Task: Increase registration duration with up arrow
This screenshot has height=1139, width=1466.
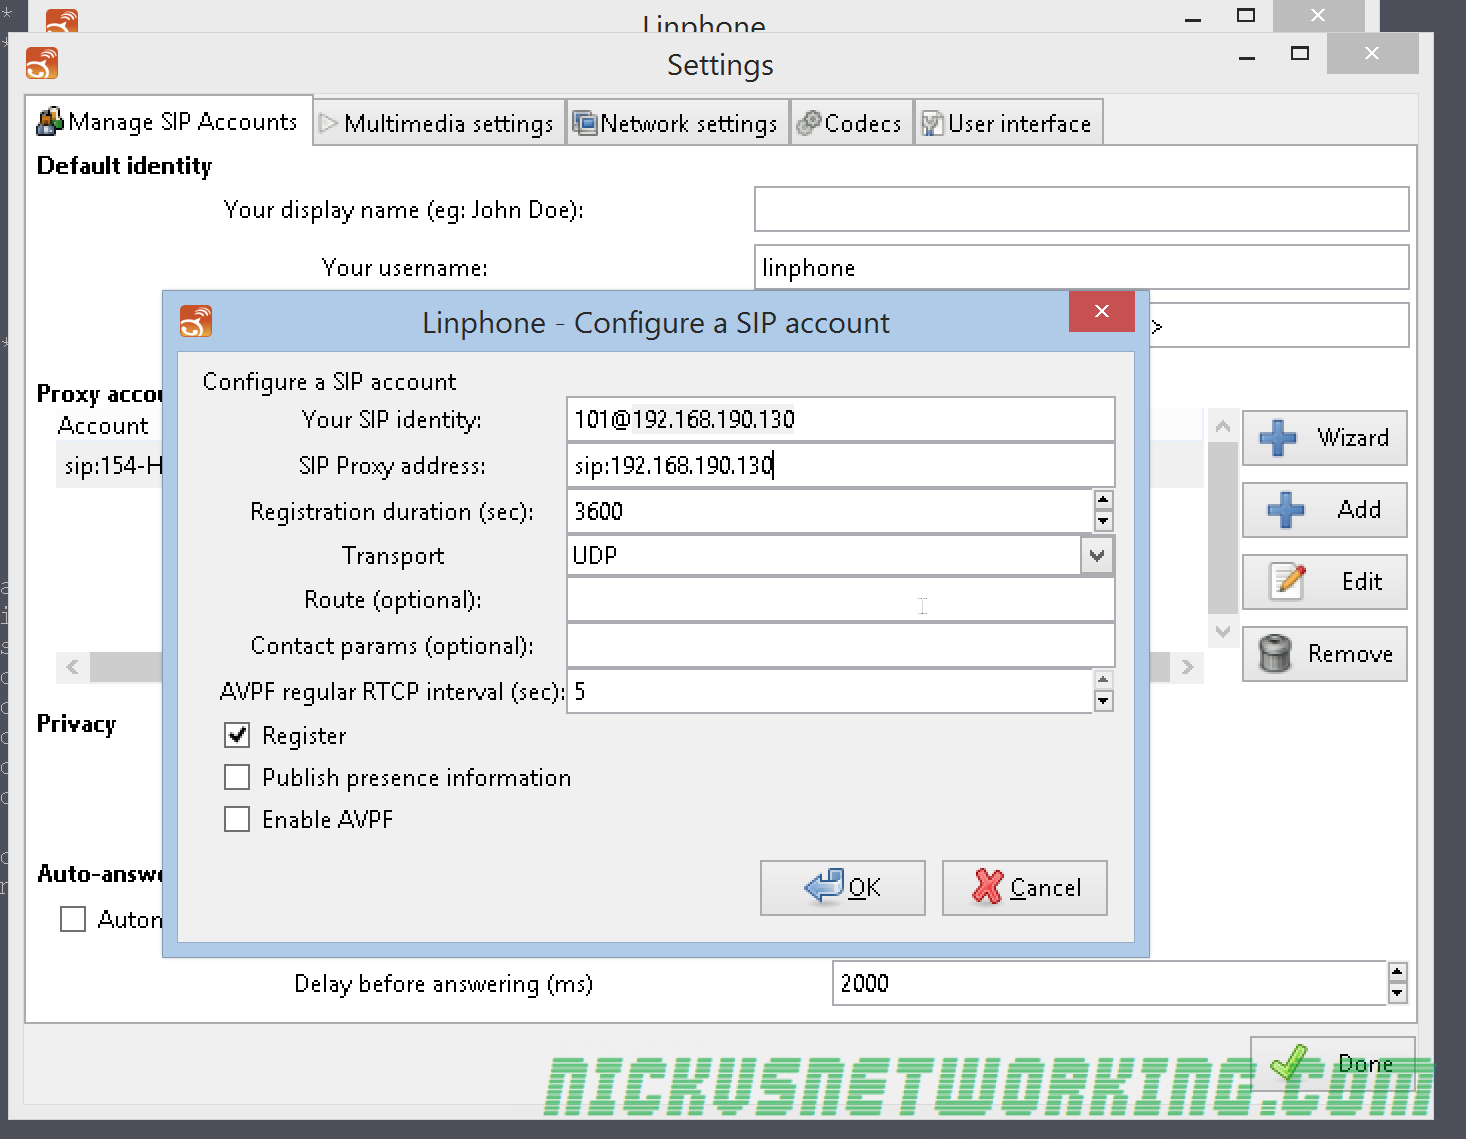Action: 1103,500
